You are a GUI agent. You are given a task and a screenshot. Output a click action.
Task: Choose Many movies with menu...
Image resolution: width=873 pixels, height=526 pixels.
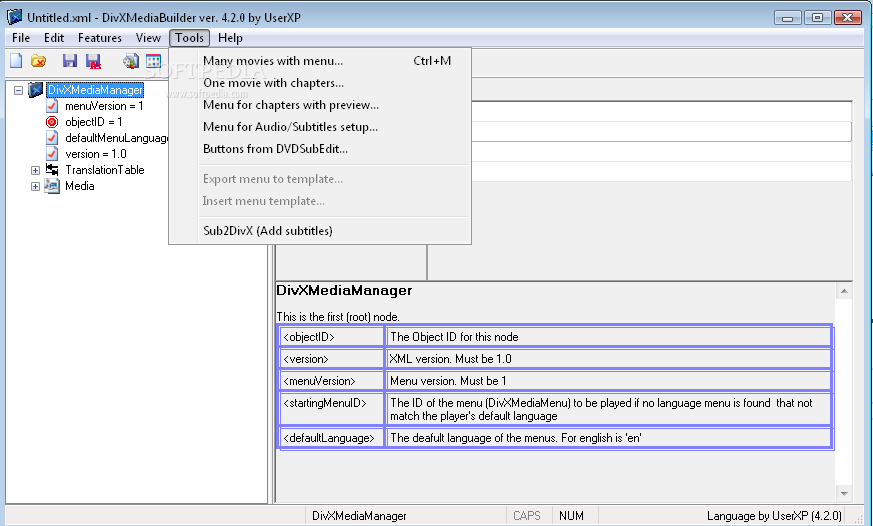(x=320, y=61)
